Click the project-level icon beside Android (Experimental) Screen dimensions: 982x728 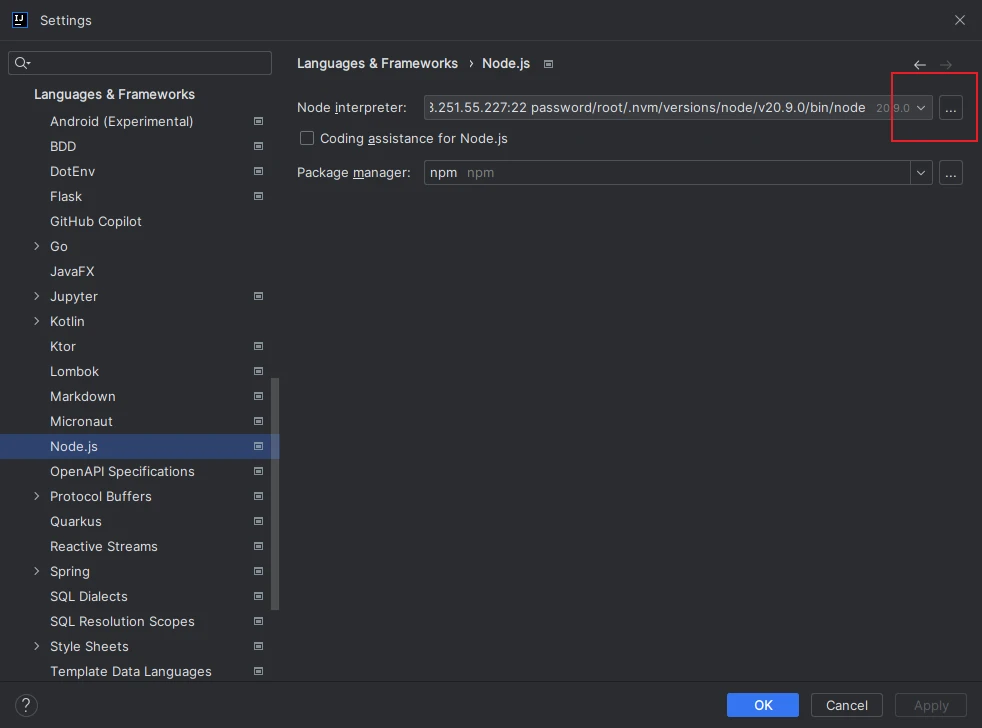pos(258,121)
